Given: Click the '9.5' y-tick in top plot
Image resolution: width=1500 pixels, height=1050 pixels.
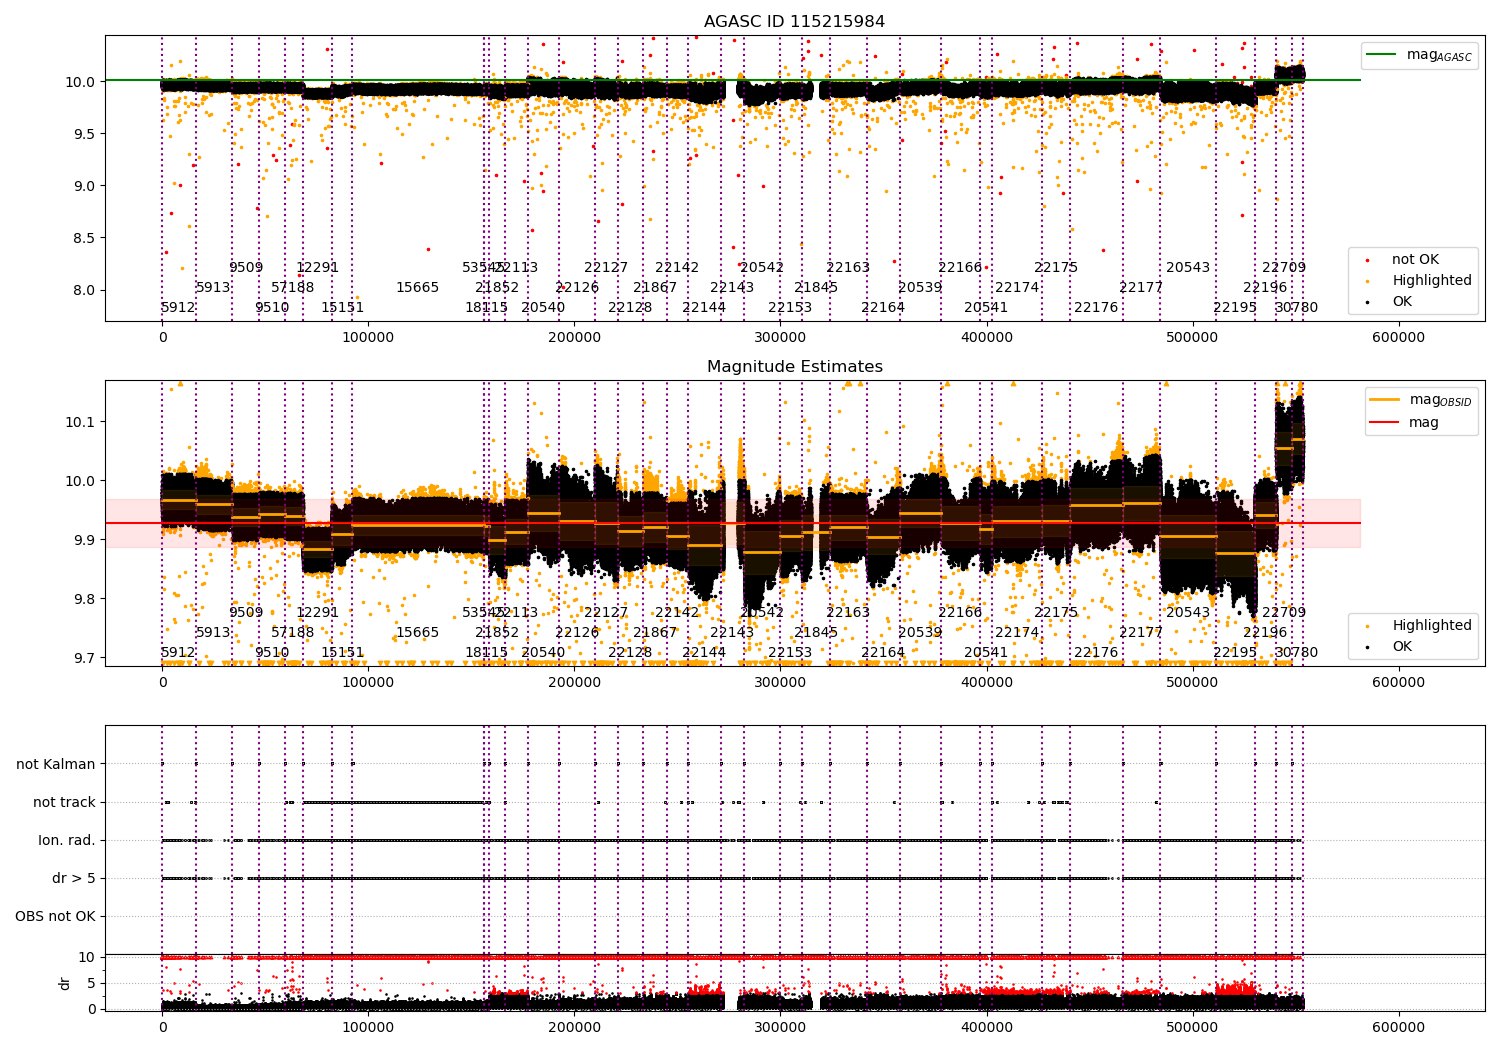Looking at the screenshot, I should [x=85, y=134].
